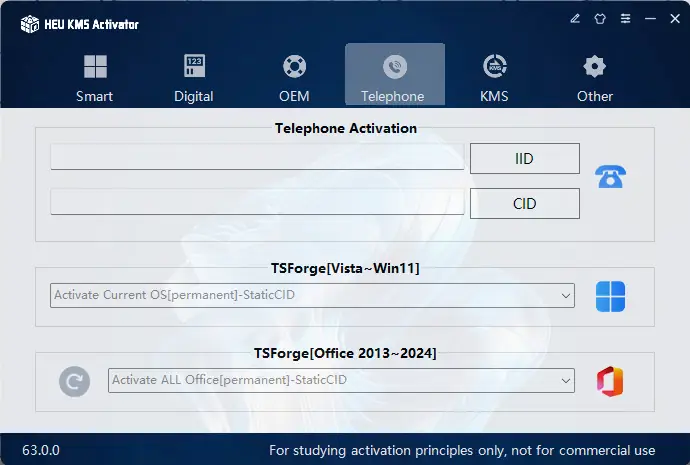Image resolution: width=690 pixels, height=465 pixels.
Task: Switch to the Digital tab
Action: 194,78
